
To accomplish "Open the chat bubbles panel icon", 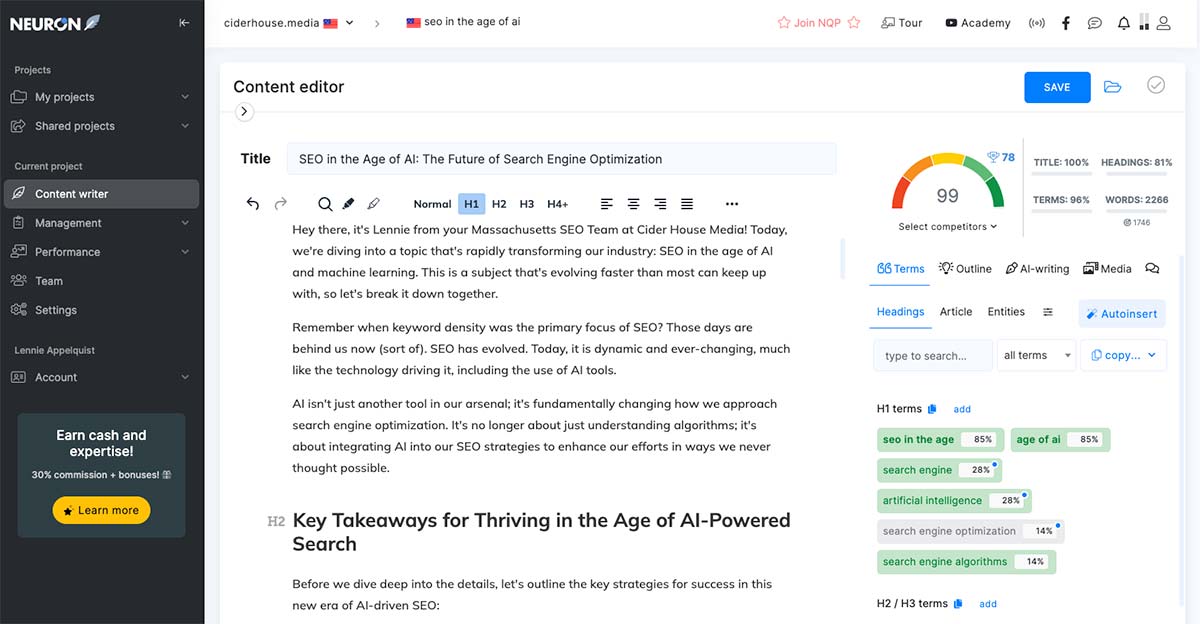I will 1094,22.
